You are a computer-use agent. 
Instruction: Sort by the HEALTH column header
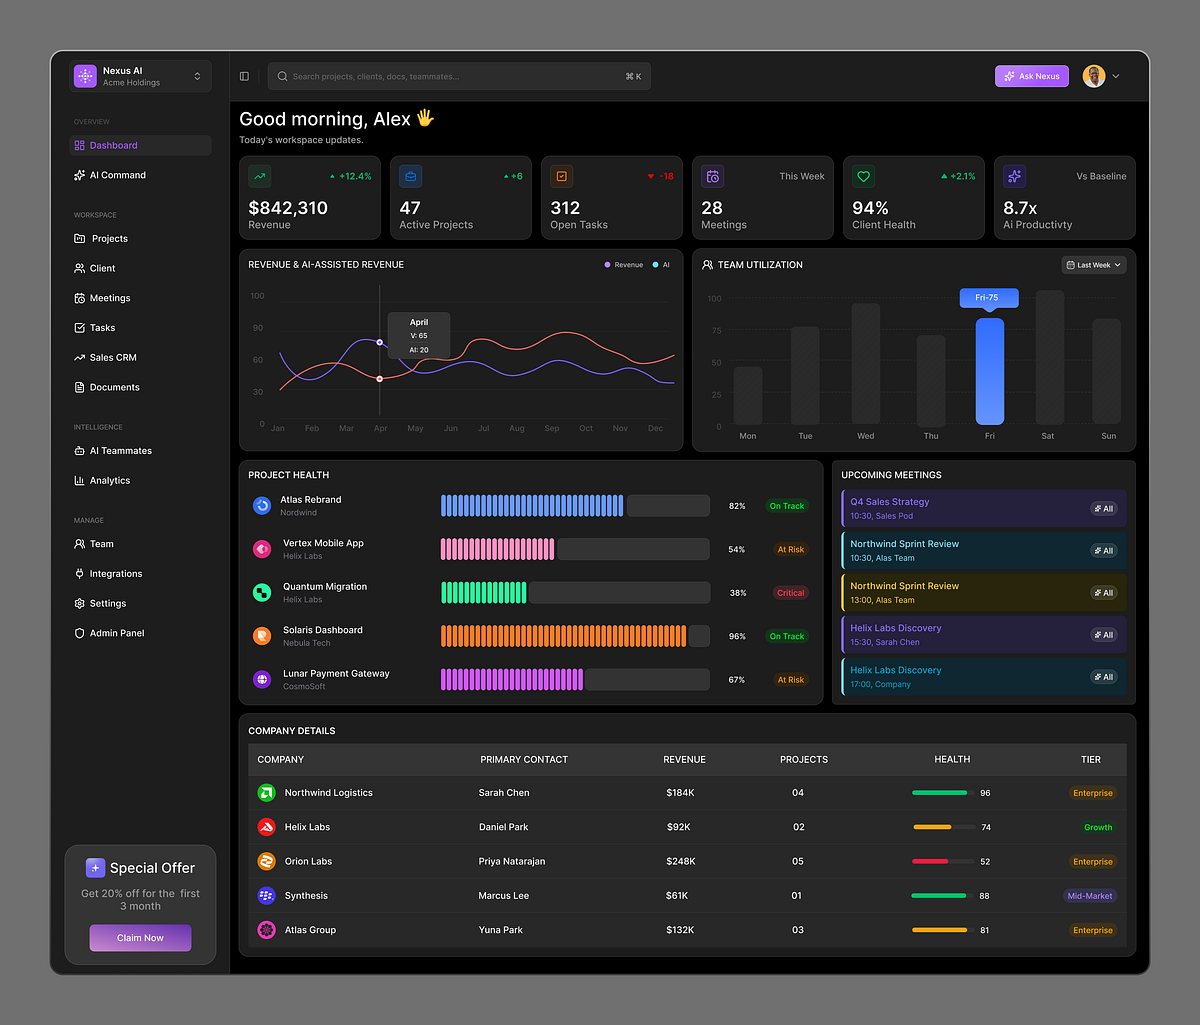(952, 759)
